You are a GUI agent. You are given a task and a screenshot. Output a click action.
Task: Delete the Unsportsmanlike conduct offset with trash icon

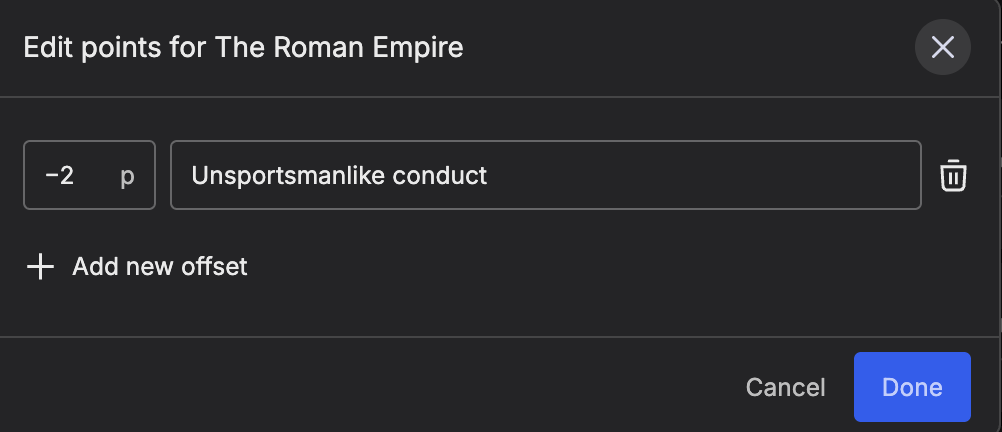(x=953, y=175)
